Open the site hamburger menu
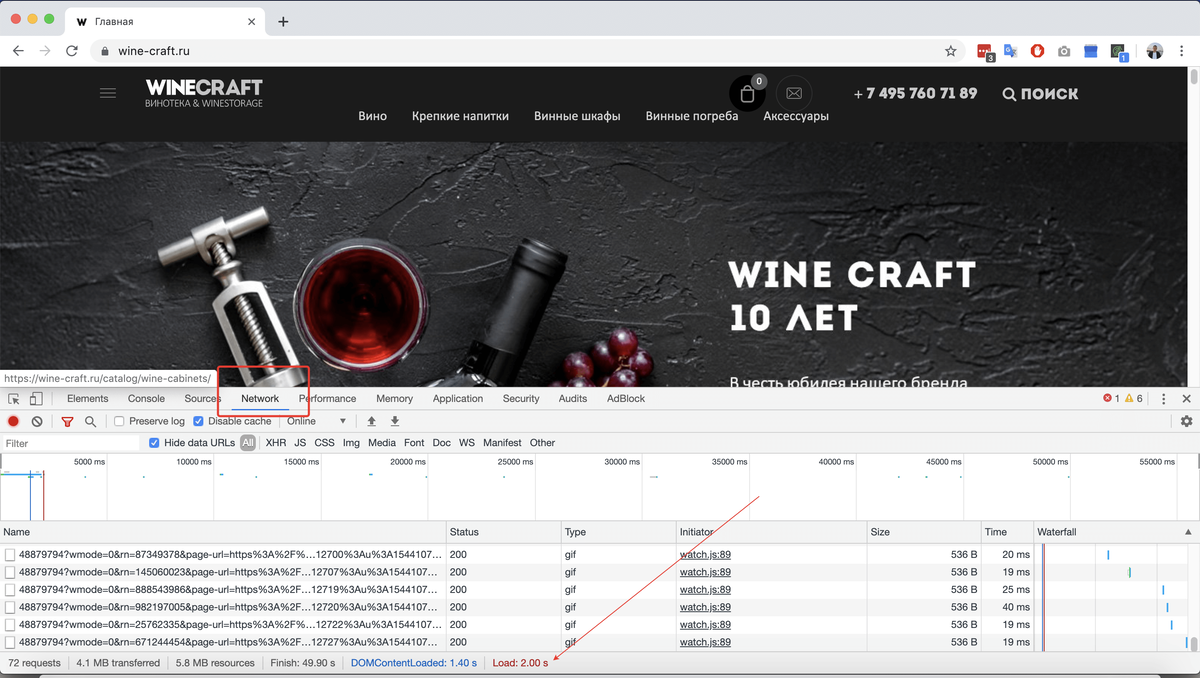 click(108, 93)
